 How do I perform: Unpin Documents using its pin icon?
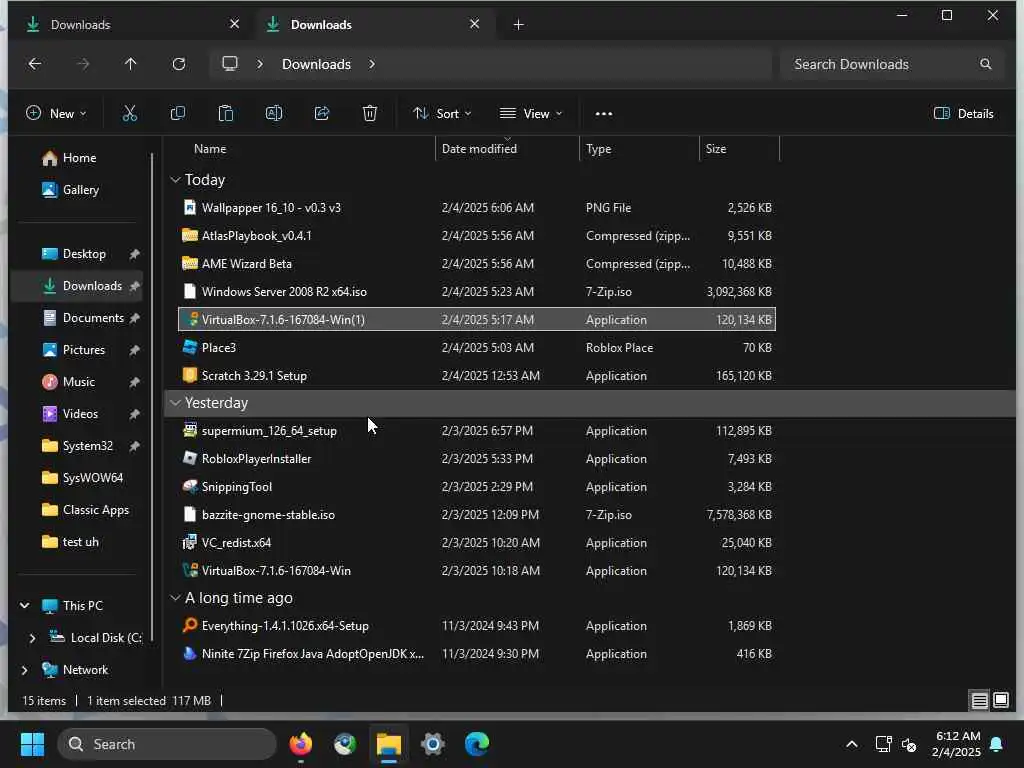pos(134,318)
